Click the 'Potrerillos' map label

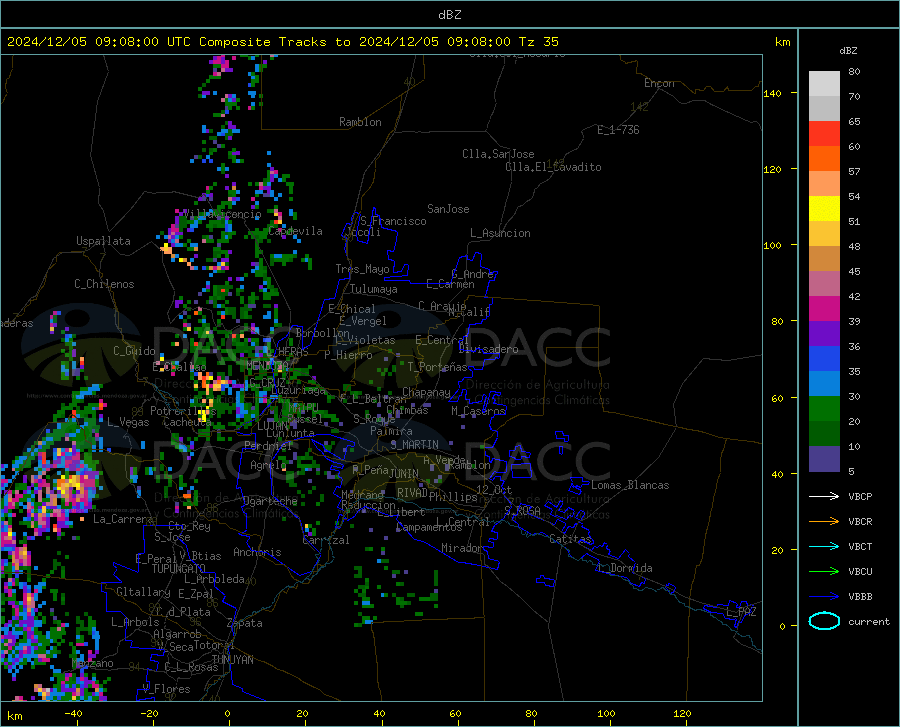pyautogui.click(x=183, y=411)
